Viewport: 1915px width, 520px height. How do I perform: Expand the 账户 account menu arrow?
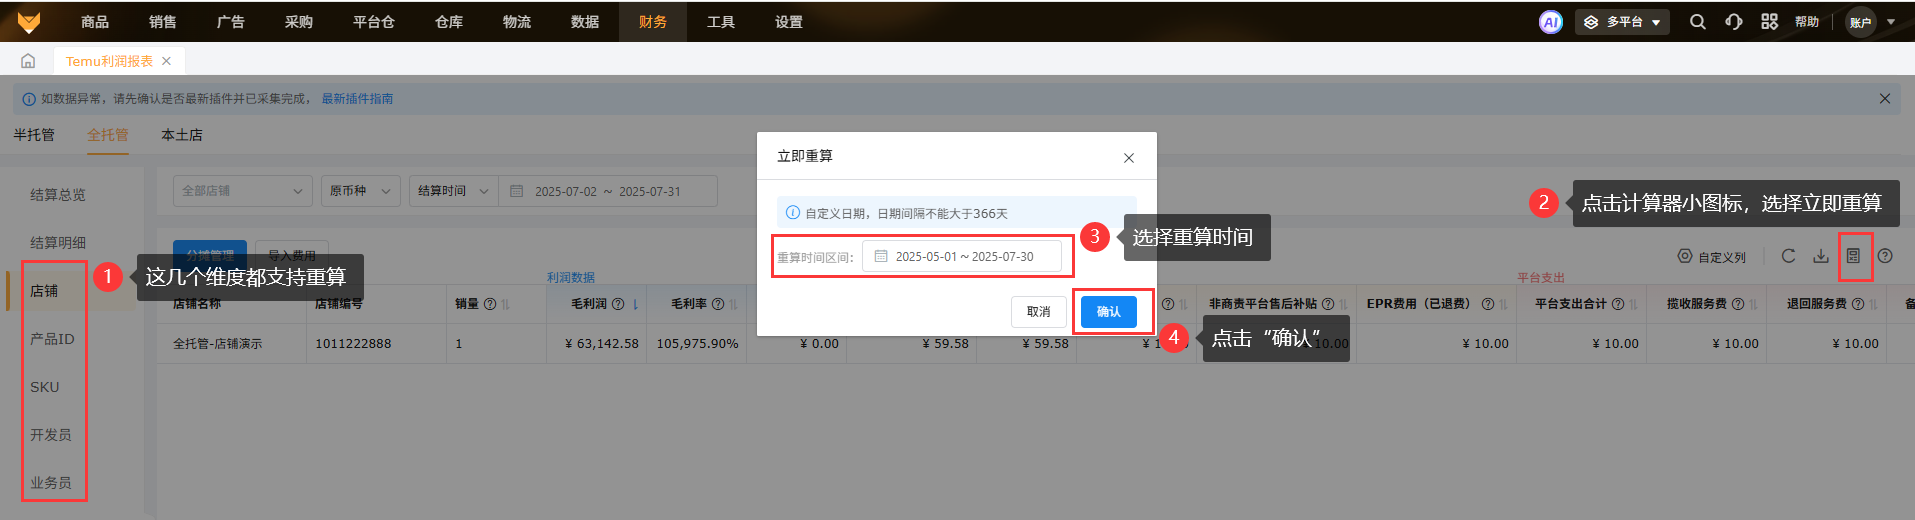1891,22
